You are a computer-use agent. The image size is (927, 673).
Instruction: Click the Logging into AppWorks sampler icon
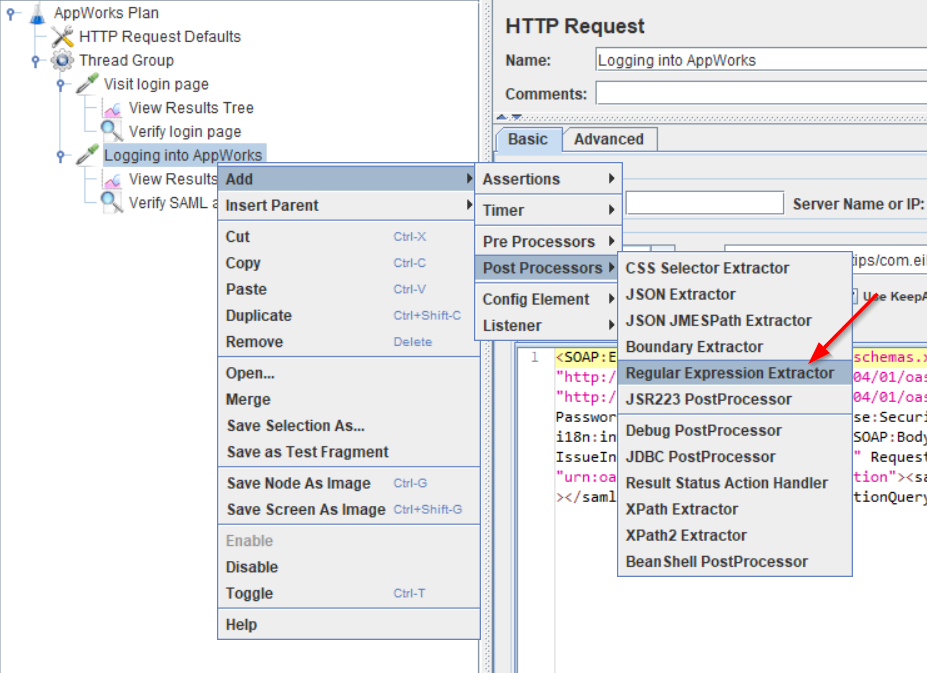[88, 155]
